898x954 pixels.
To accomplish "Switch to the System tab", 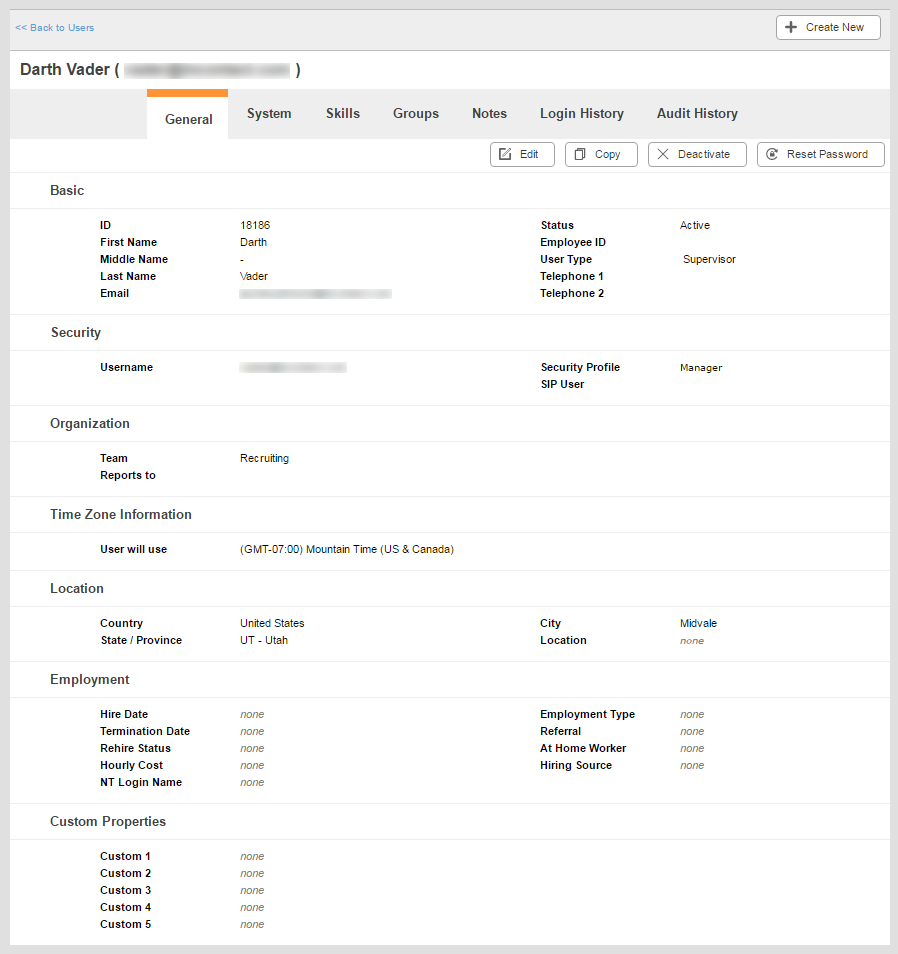I will [269, 114].
